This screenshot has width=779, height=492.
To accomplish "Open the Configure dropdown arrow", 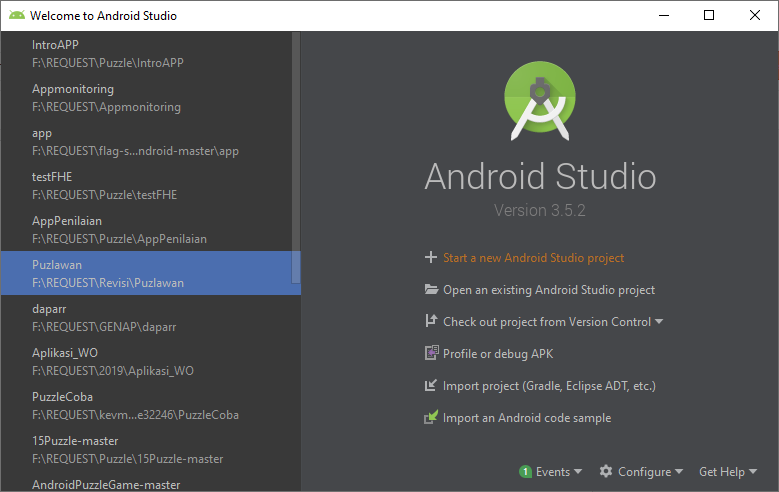I will [679, 471].
